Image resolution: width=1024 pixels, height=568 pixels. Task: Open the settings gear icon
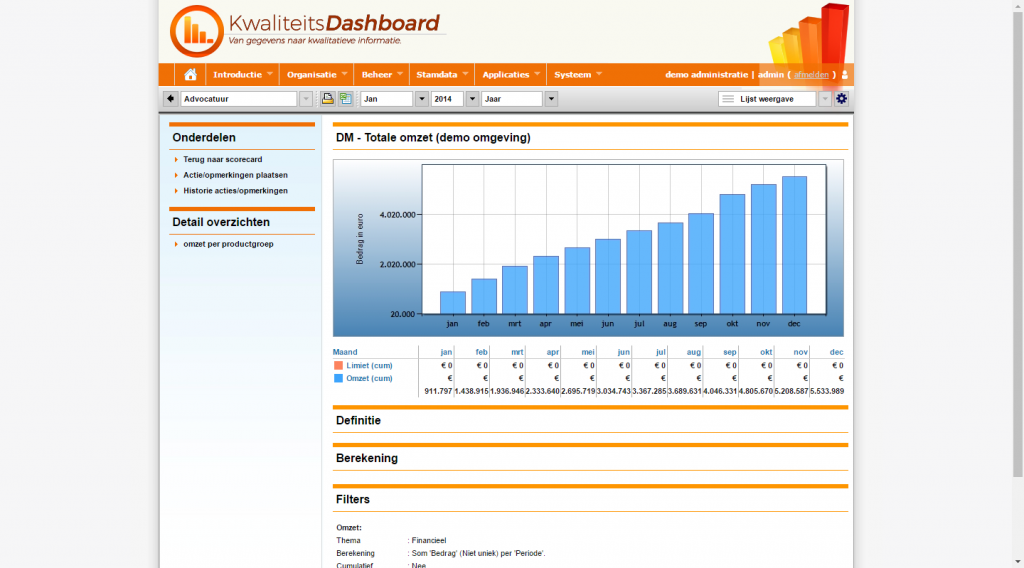pos(841,99)
